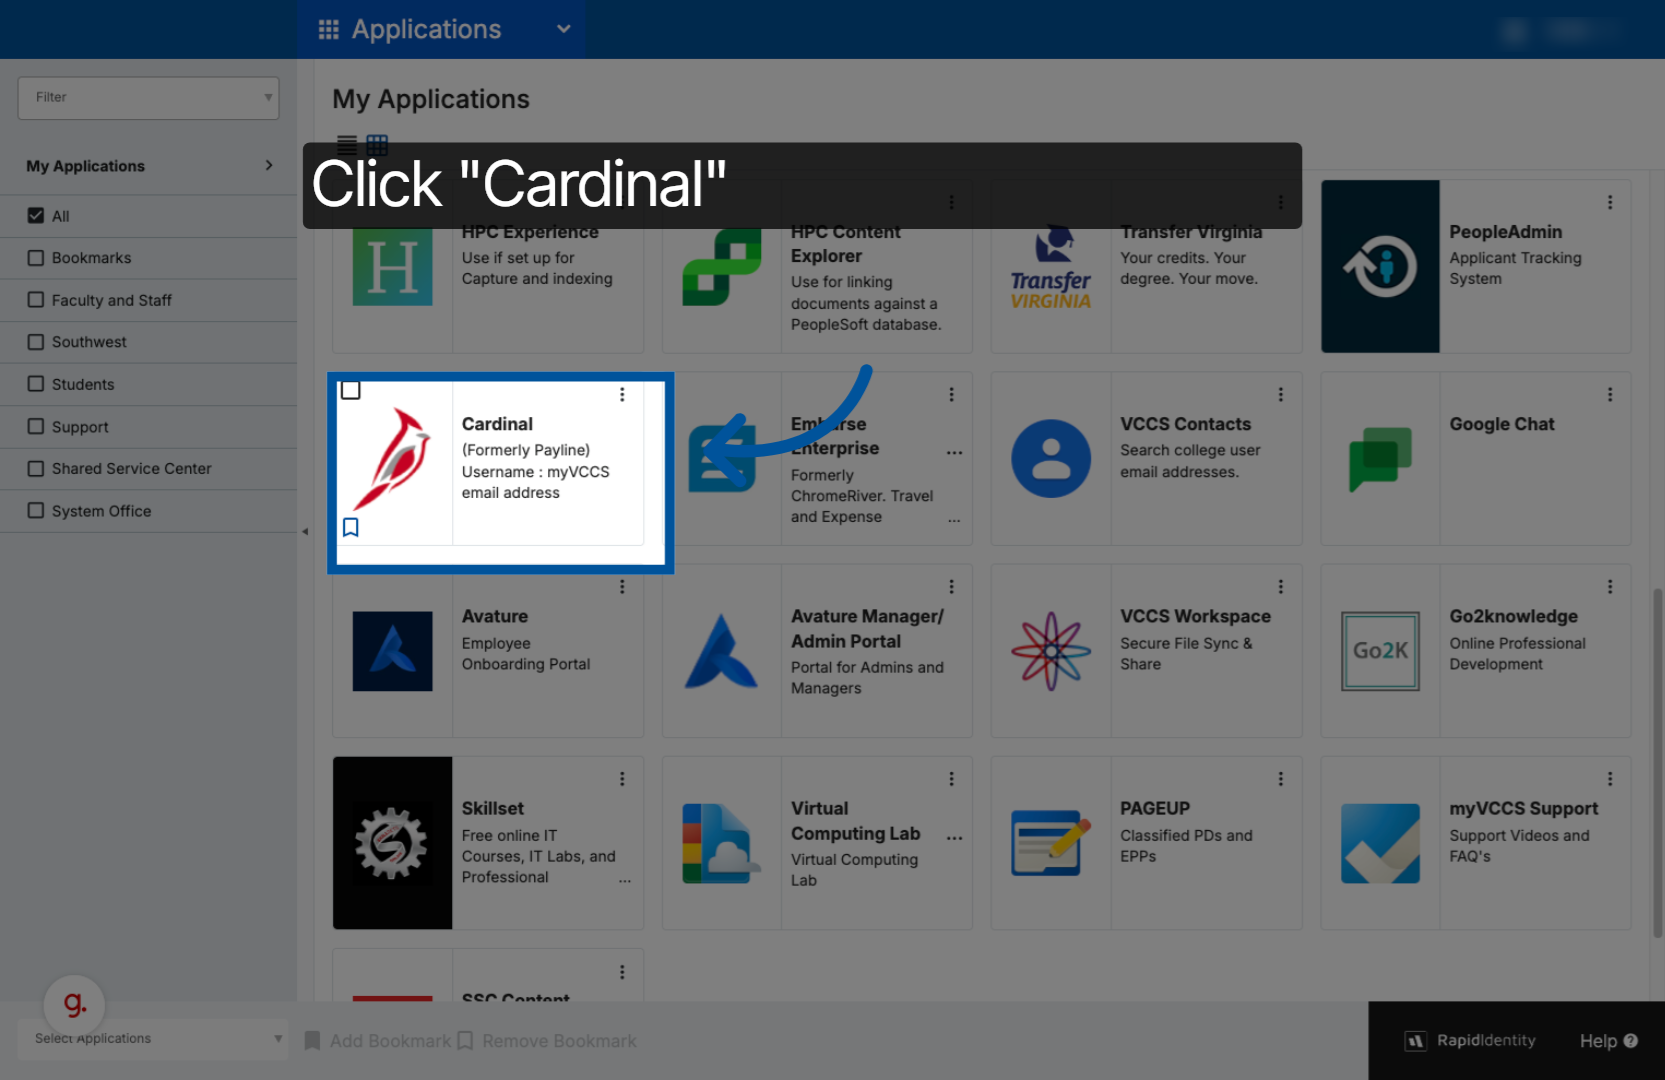Image resolution: width=1665 pixels, height=1080 pixels.
Task: Enable the Students category checkbox
Action: click(x=36, y=384)
